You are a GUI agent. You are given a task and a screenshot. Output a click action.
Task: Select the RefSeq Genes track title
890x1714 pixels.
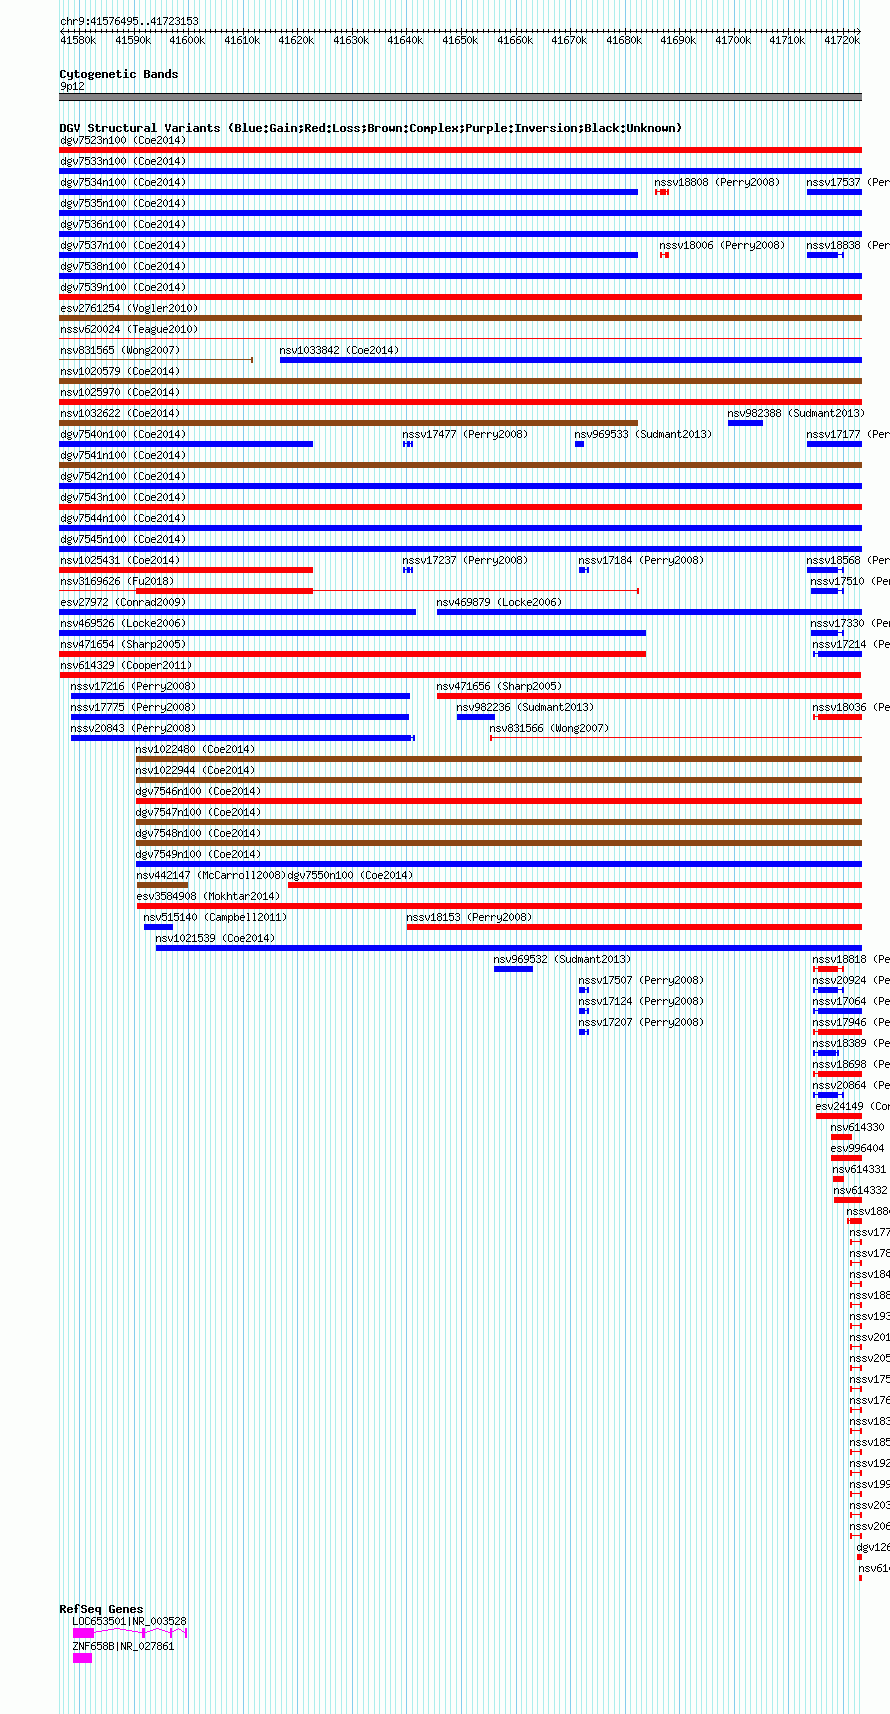click(x=101, y=1609)
